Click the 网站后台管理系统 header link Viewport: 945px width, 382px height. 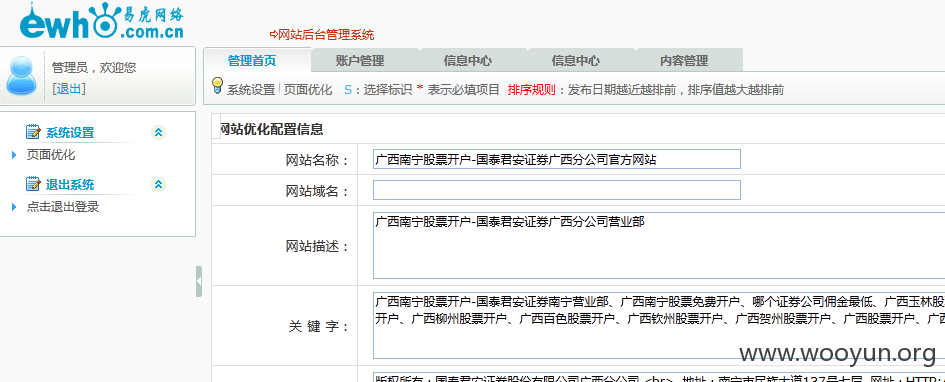point(322,34)
